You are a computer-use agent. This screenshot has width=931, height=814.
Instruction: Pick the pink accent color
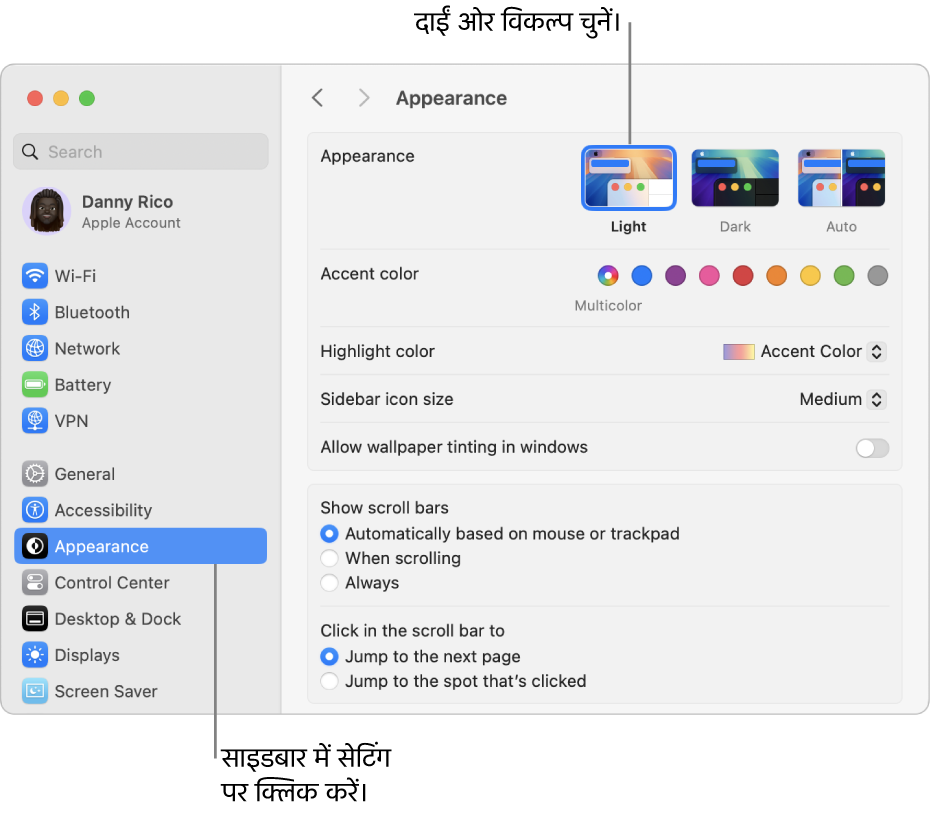709,275
